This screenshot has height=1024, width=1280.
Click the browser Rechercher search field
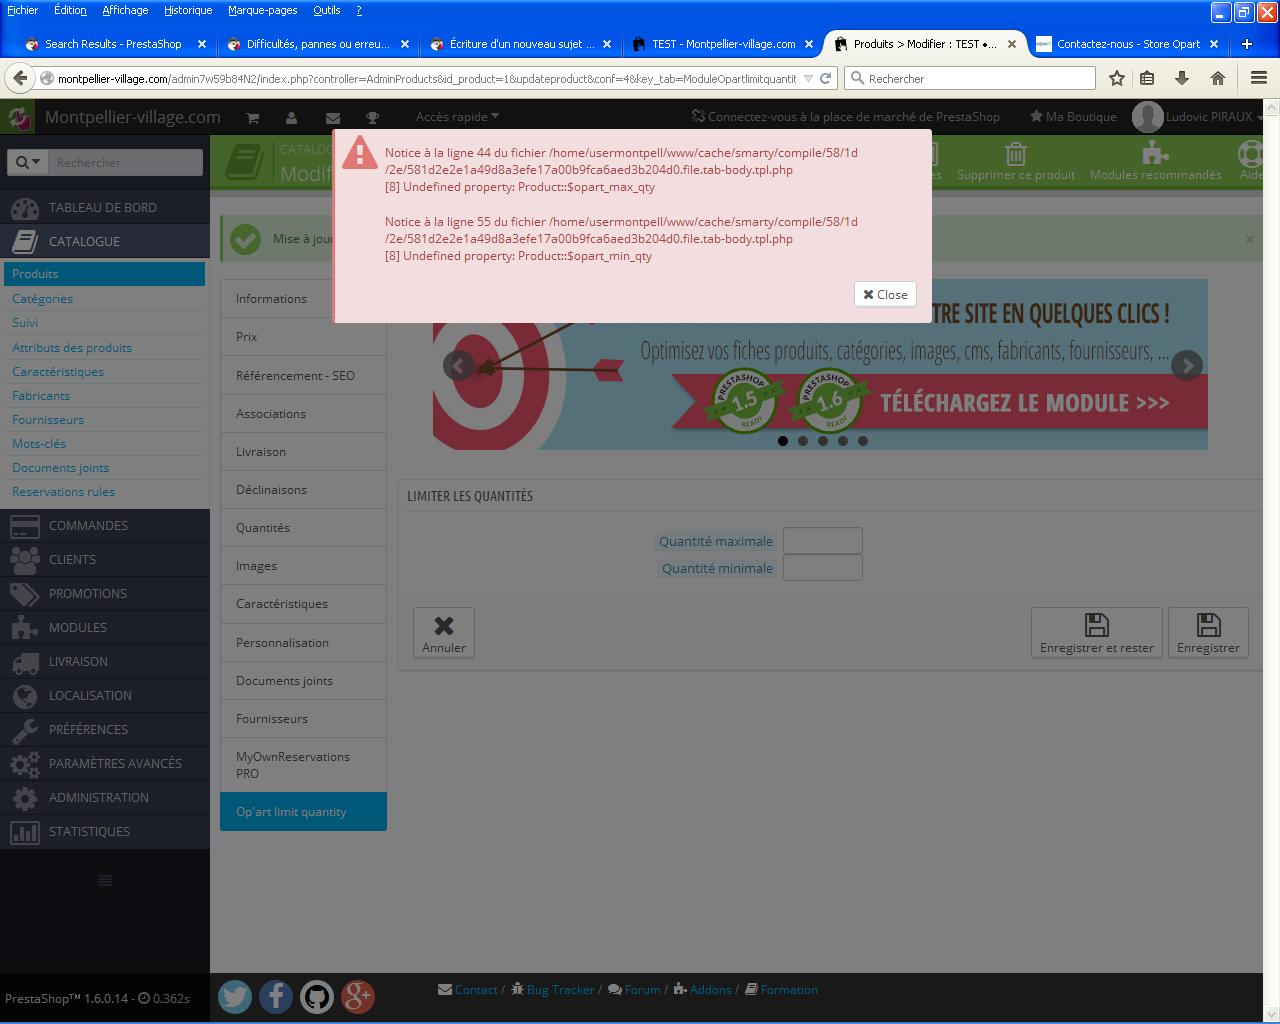pos(970,78)
